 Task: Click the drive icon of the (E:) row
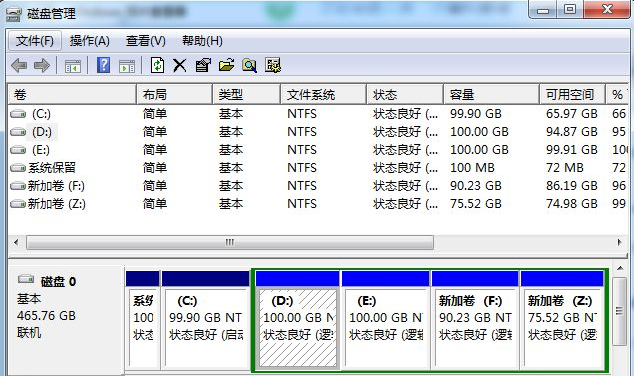18,150
